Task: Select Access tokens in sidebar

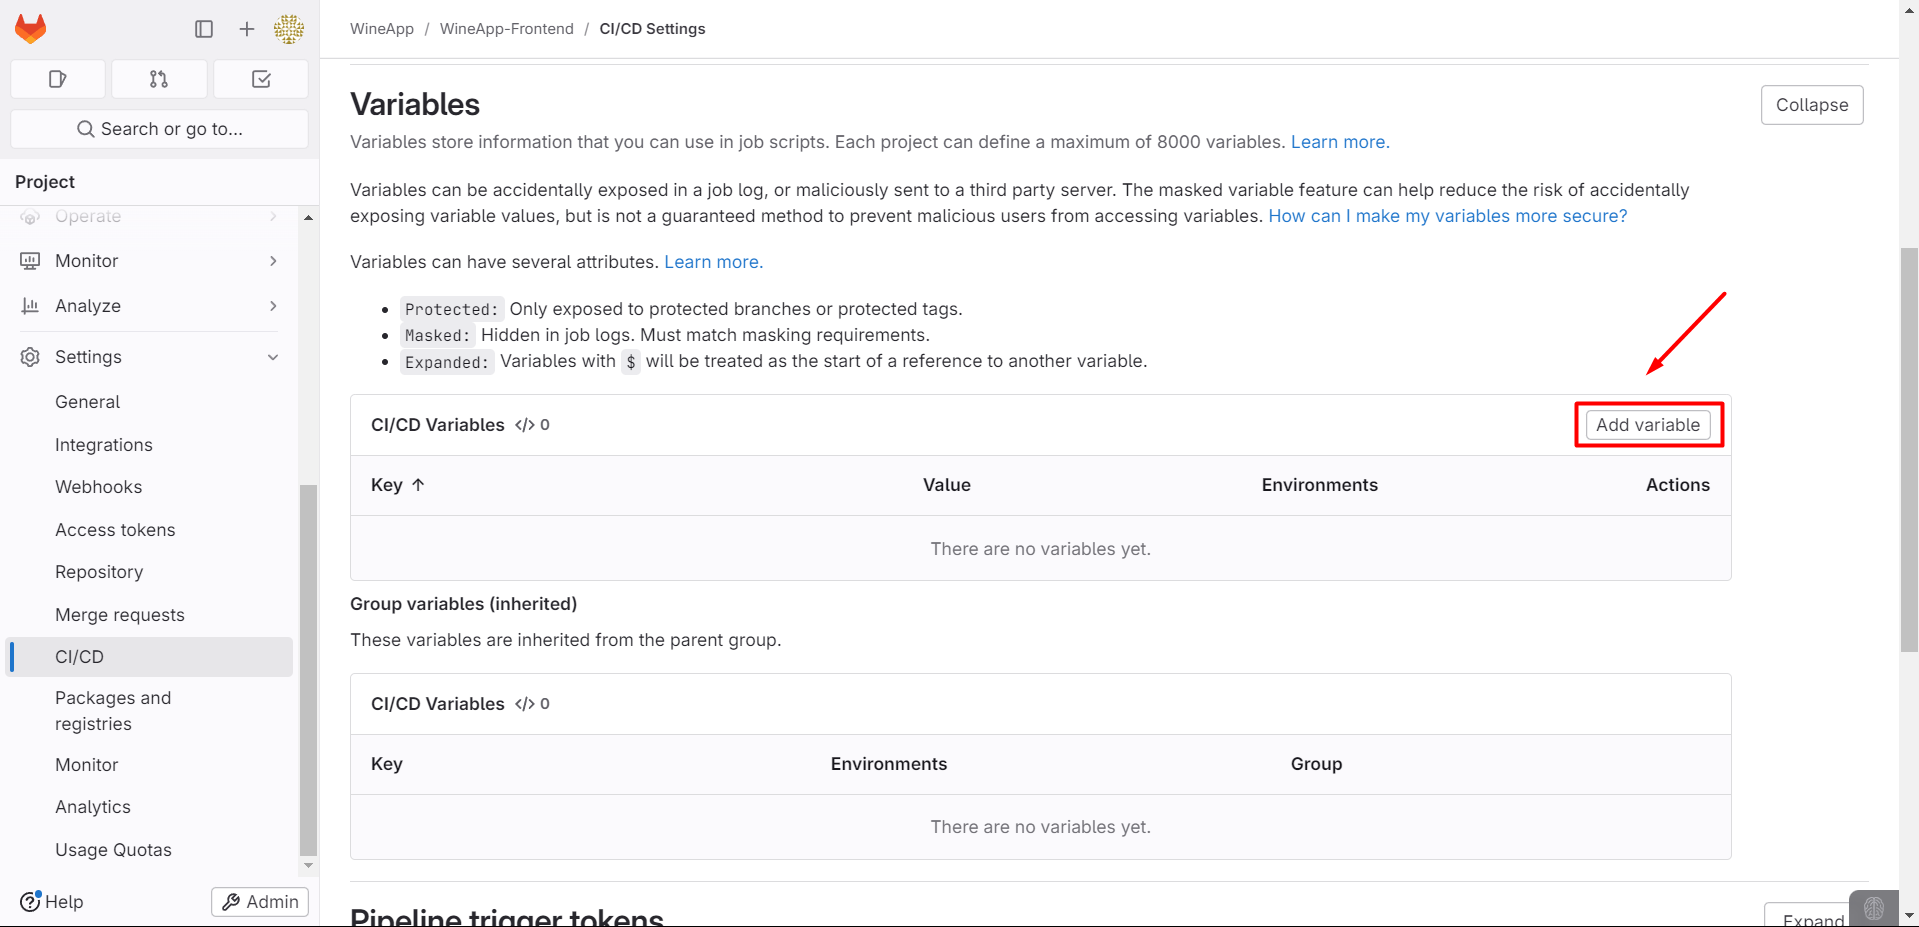Action: point(115,530)
